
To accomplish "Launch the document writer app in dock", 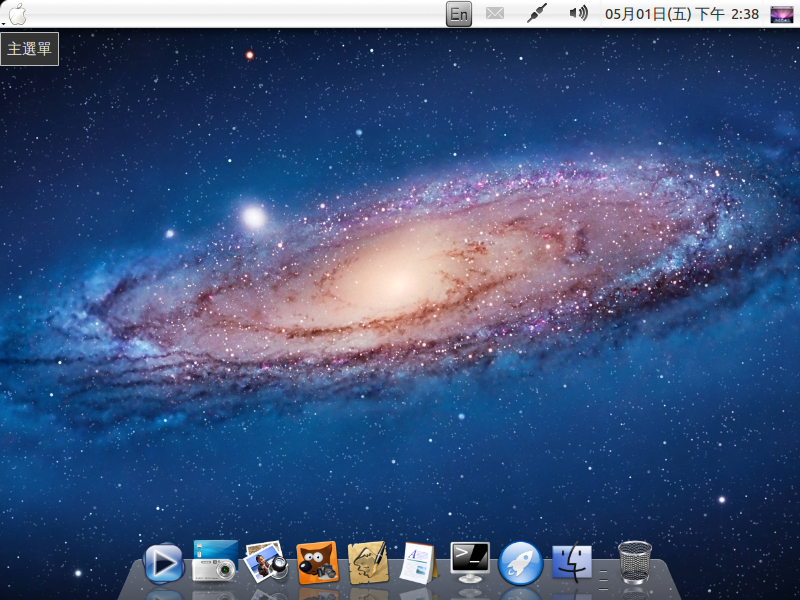I will point(419,562).
